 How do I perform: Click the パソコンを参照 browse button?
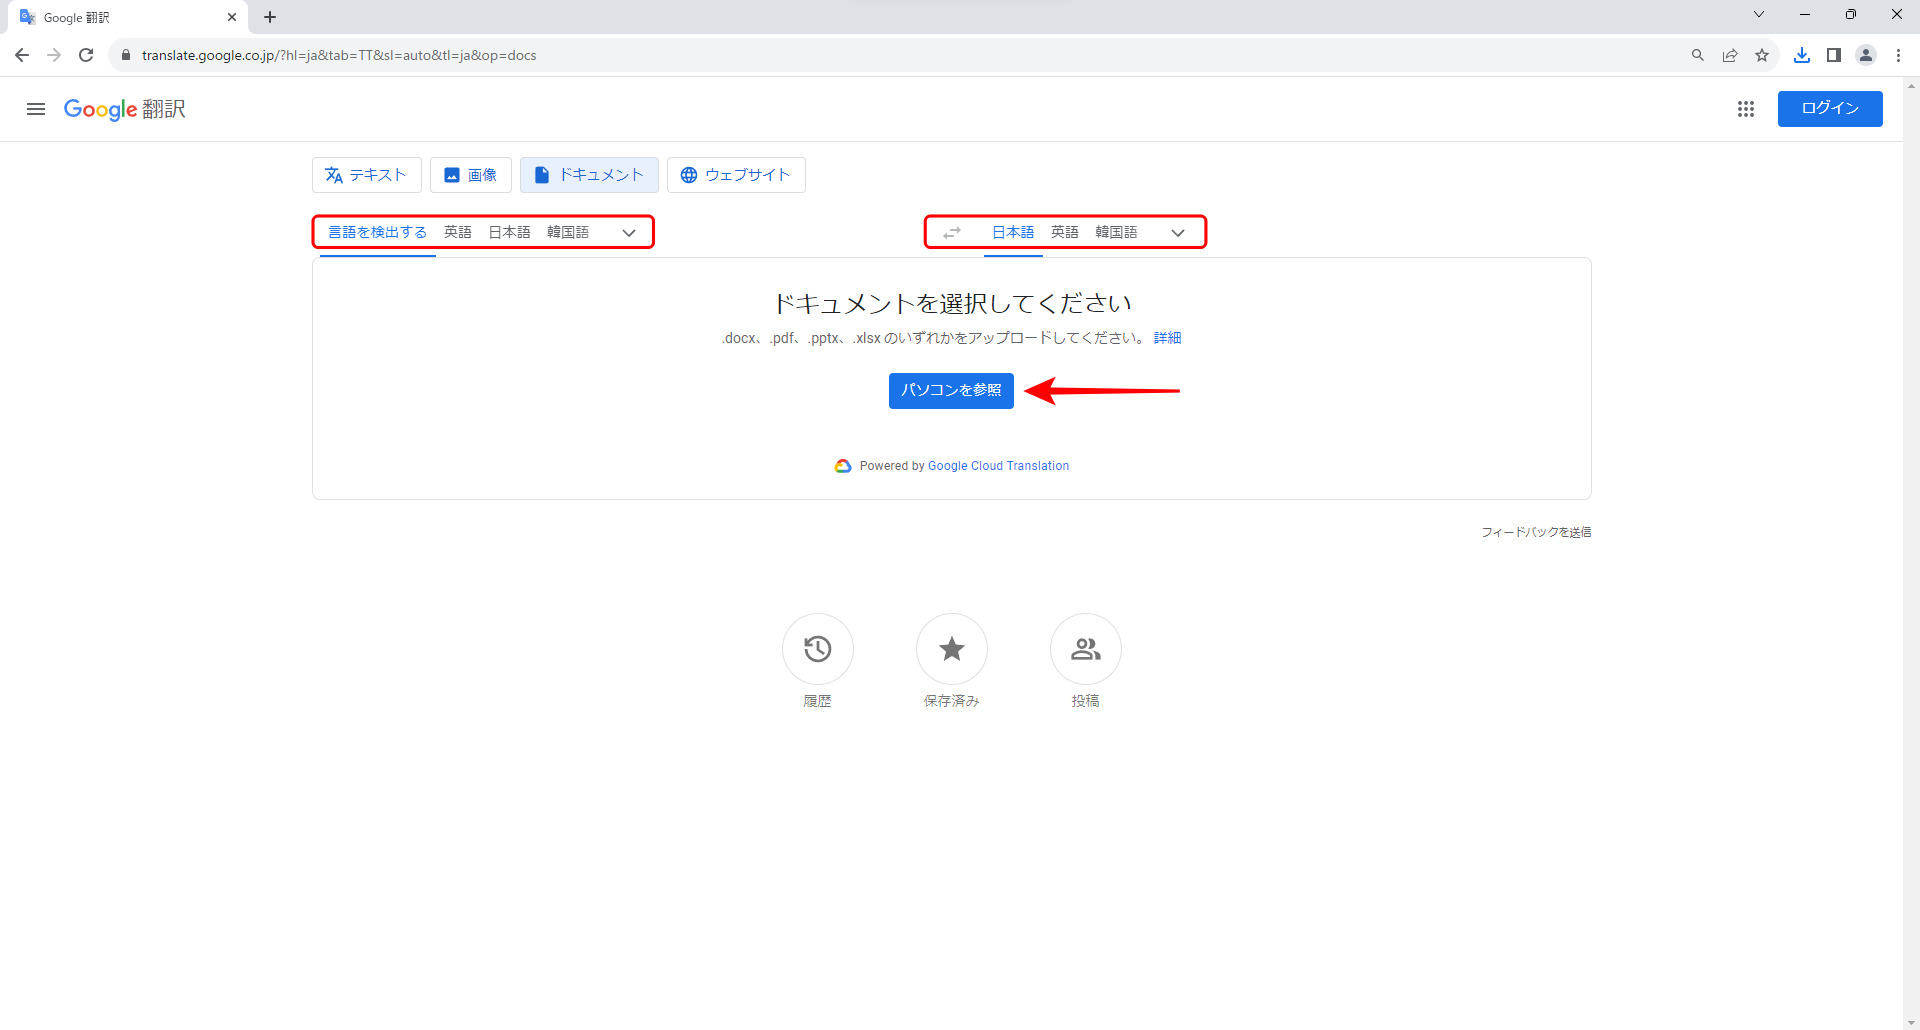click(x=951, y=390)
